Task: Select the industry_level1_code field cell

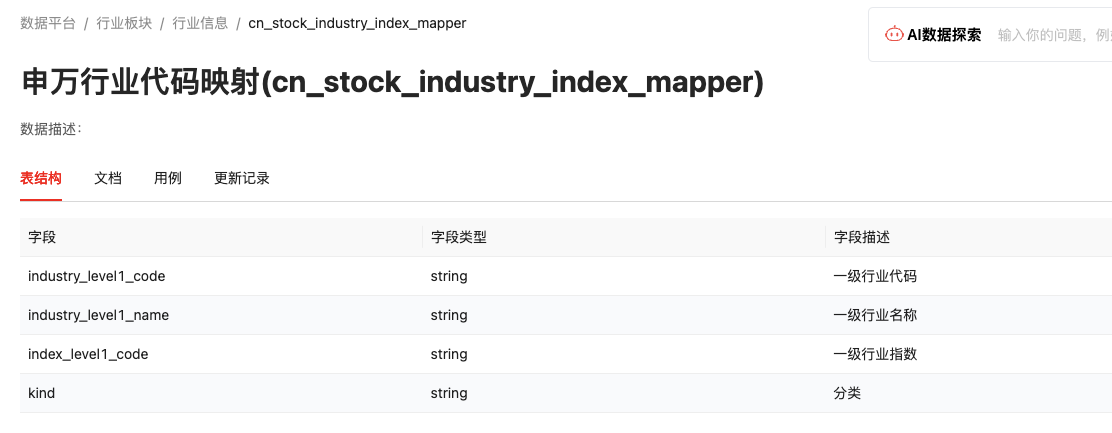Action: [x=97, y=276]
